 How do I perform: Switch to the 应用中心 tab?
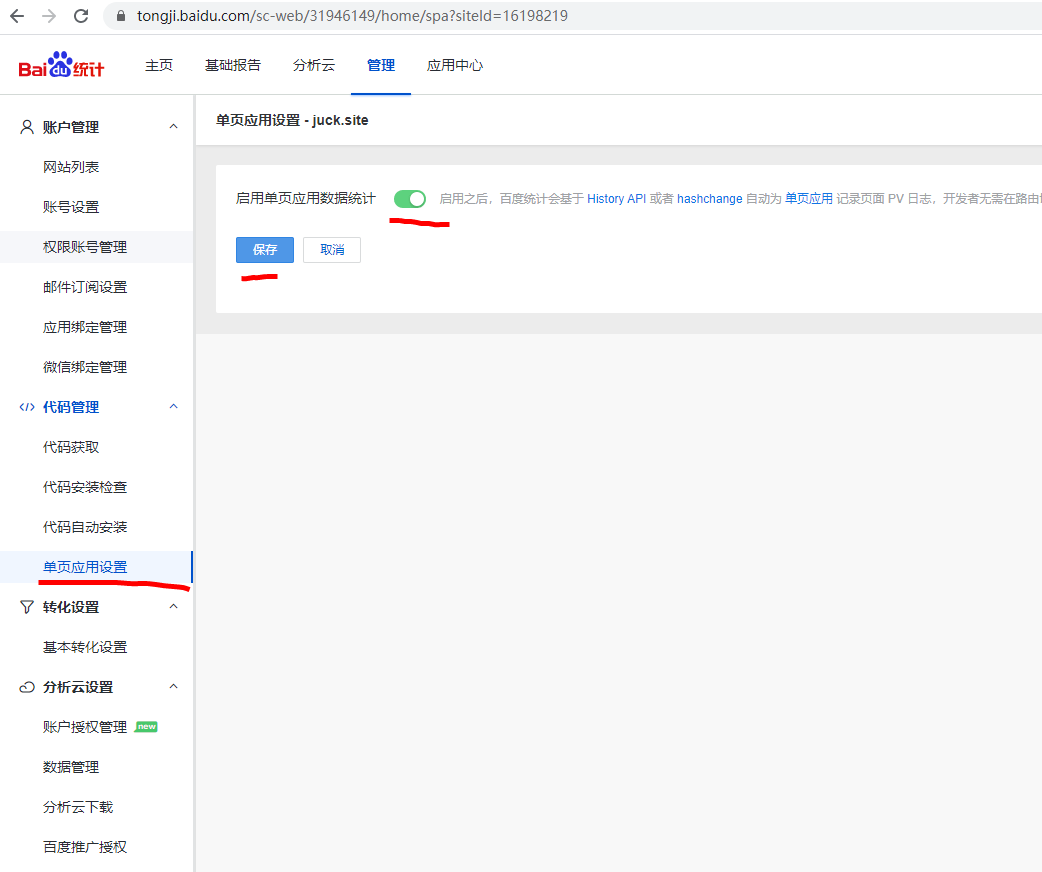[x=455, y=65]
